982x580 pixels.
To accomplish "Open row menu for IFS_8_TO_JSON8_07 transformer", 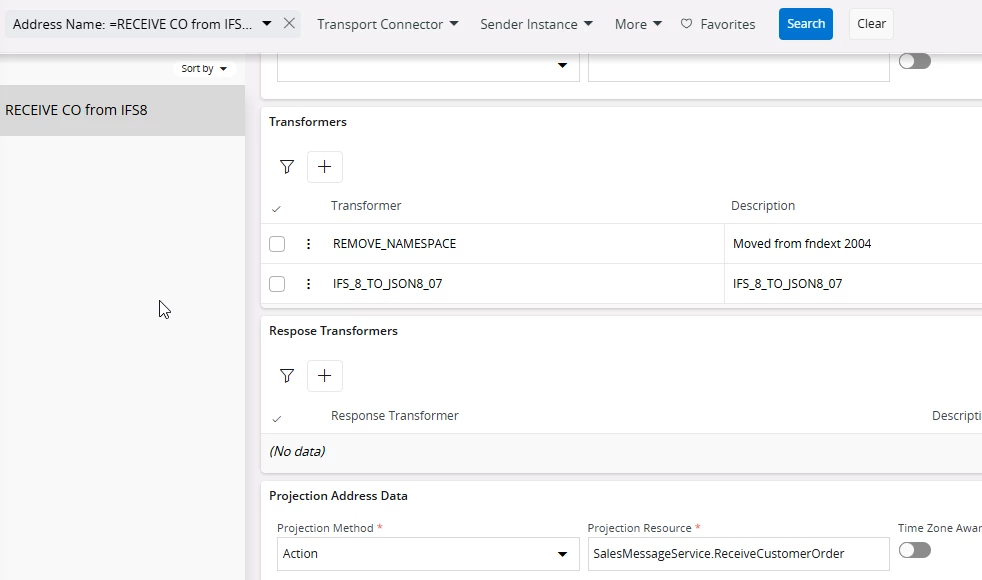I will click(x=308, y=284).
